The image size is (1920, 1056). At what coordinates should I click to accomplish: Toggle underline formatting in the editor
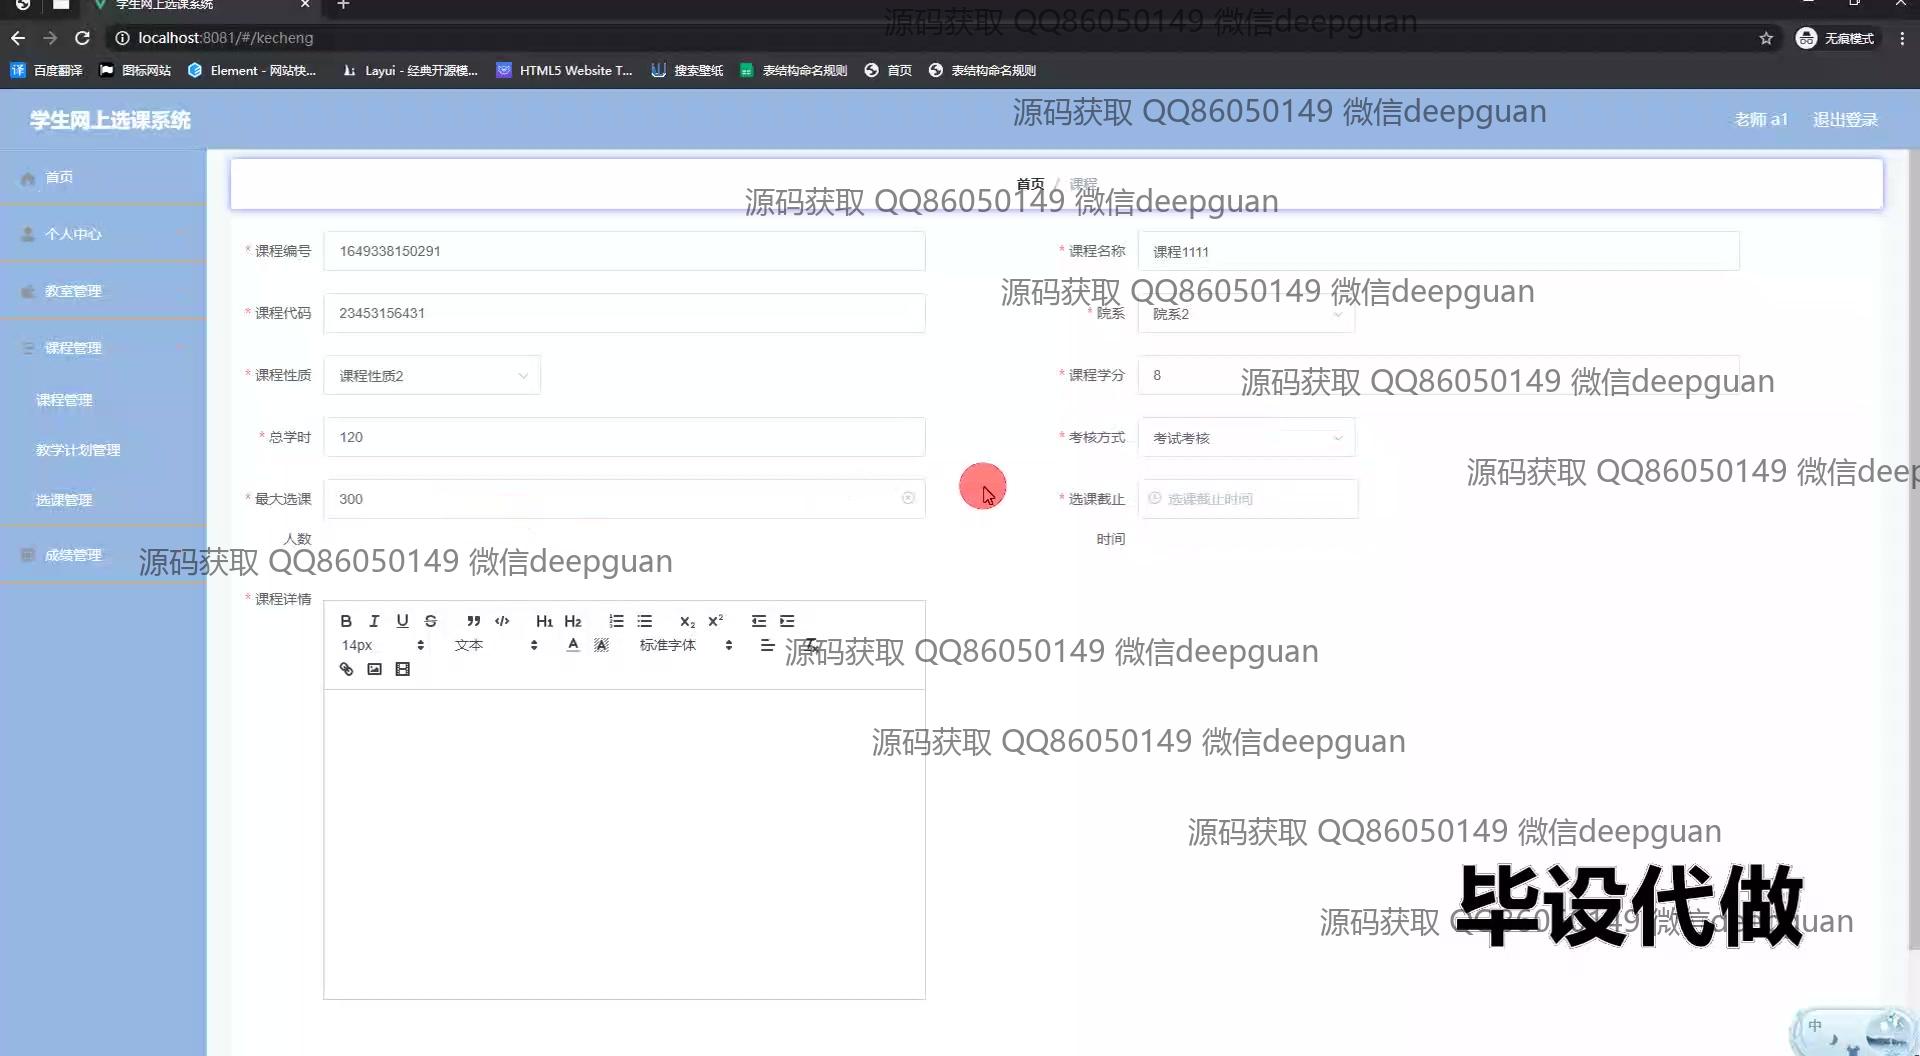pos(402,621)
